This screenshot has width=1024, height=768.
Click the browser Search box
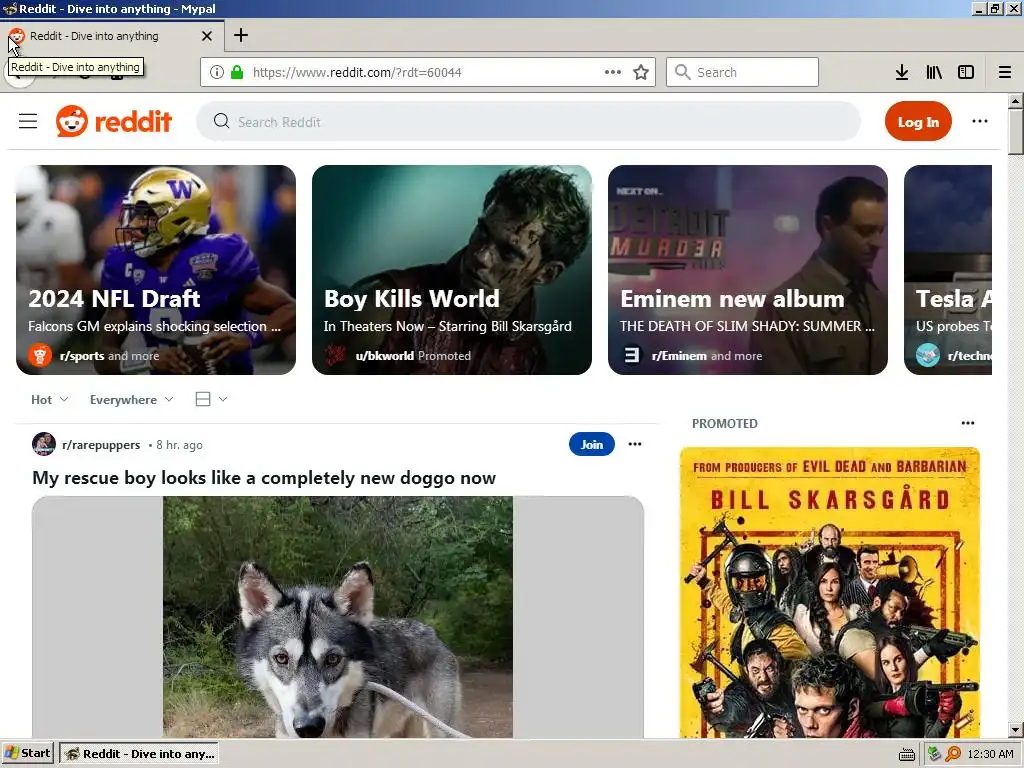(x=743, y=72)
